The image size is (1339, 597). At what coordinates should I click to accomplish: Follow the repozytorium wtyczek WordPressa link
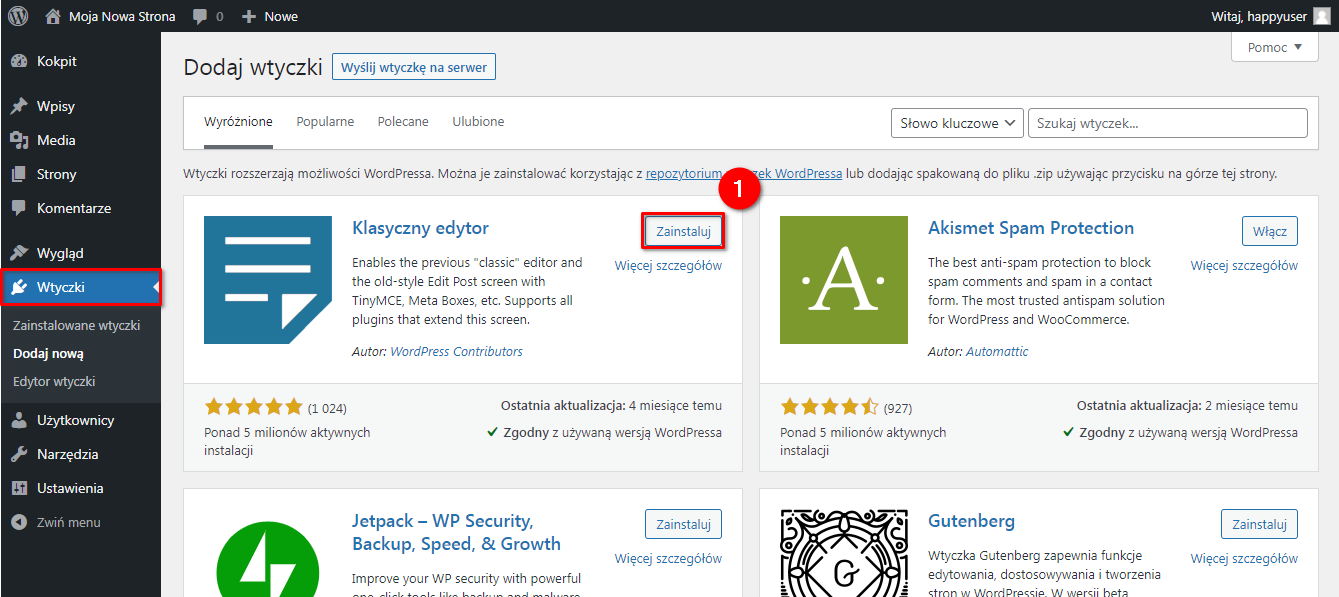[x=744, y=173]
